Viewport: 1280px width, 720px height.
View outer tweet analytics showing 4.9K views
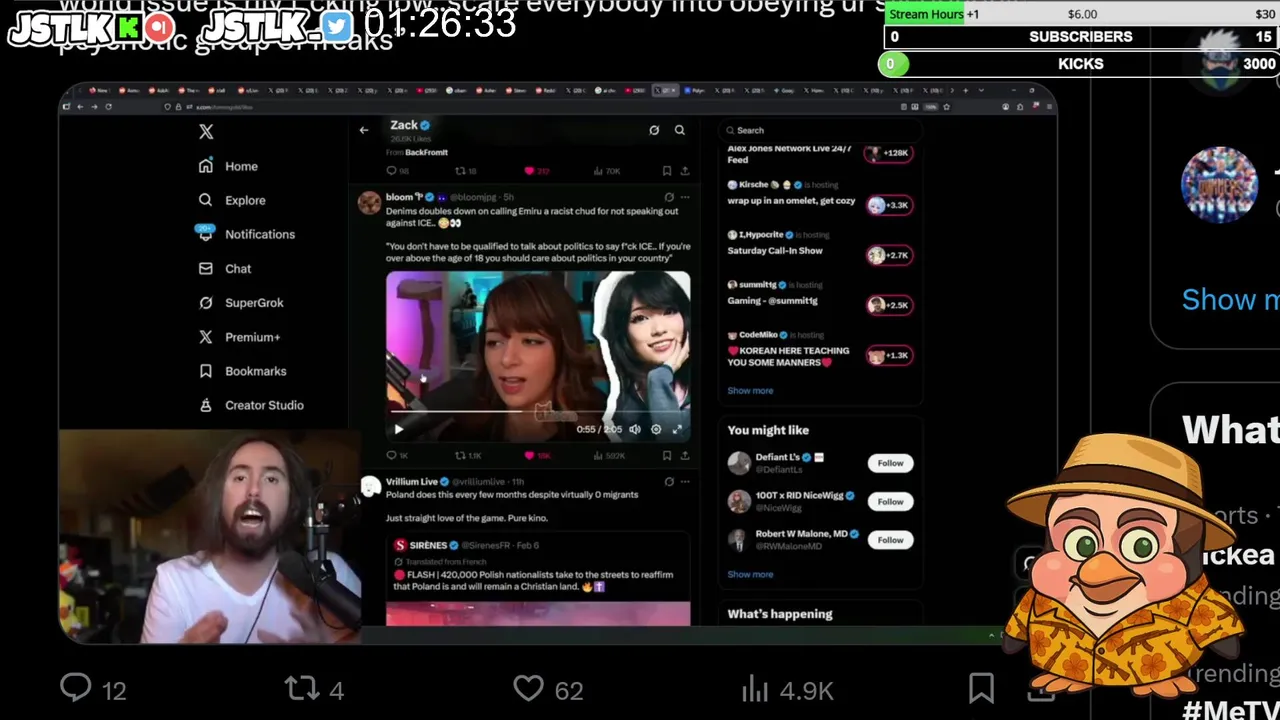[x=787, y=689]
